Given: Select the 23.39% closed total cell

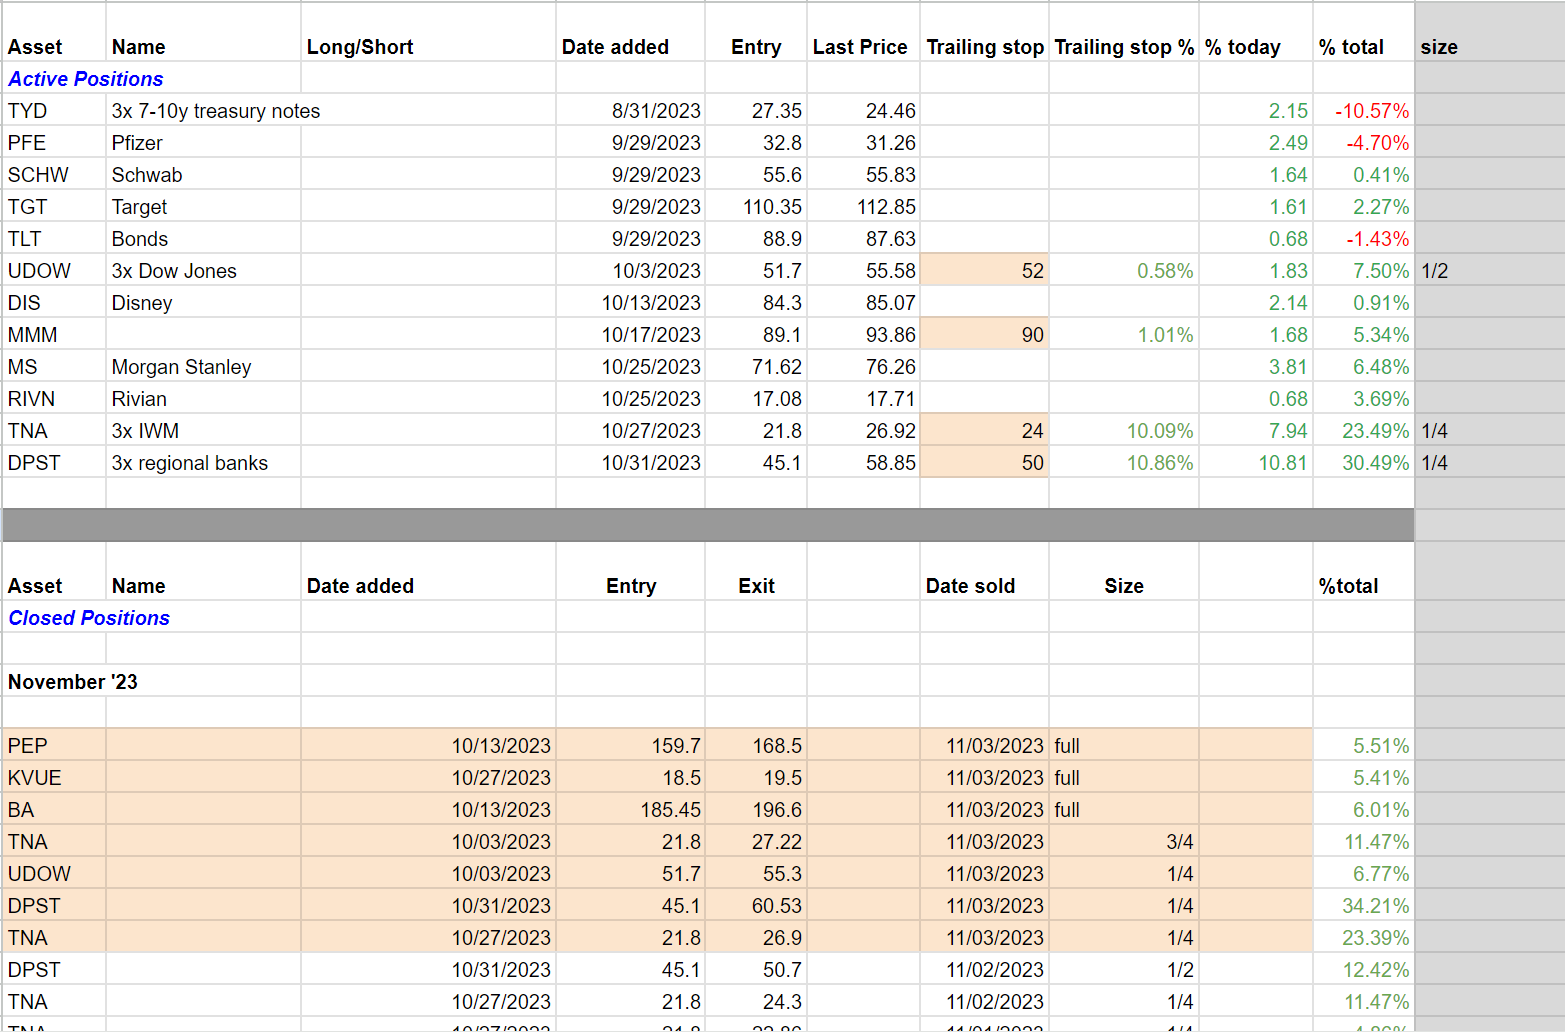Looking at the screenshot, I should coord(1364,938).
